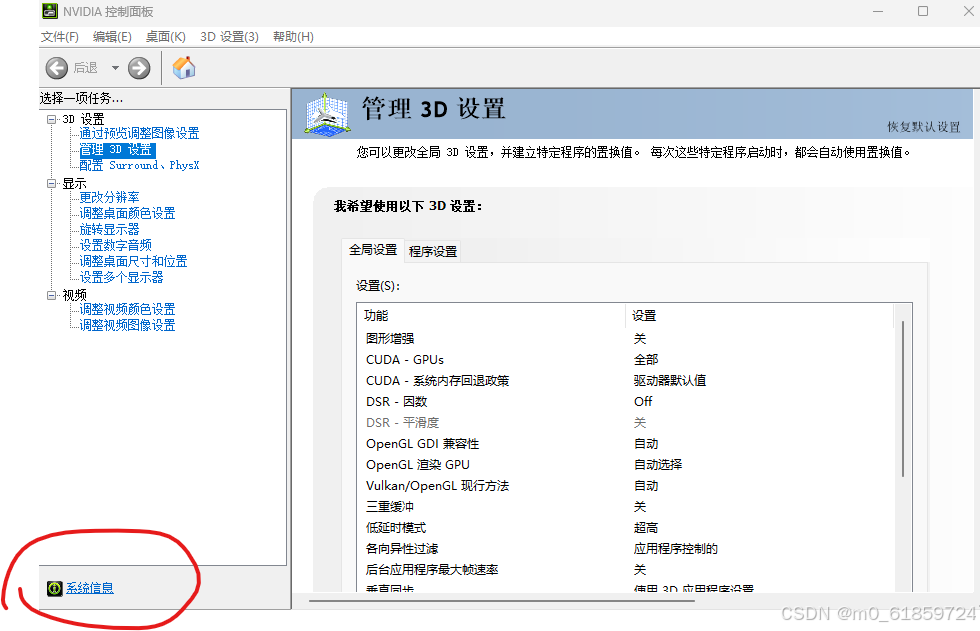Click the 设置 column header
Viewport: 980px width, 631px height.
(759, 316)
